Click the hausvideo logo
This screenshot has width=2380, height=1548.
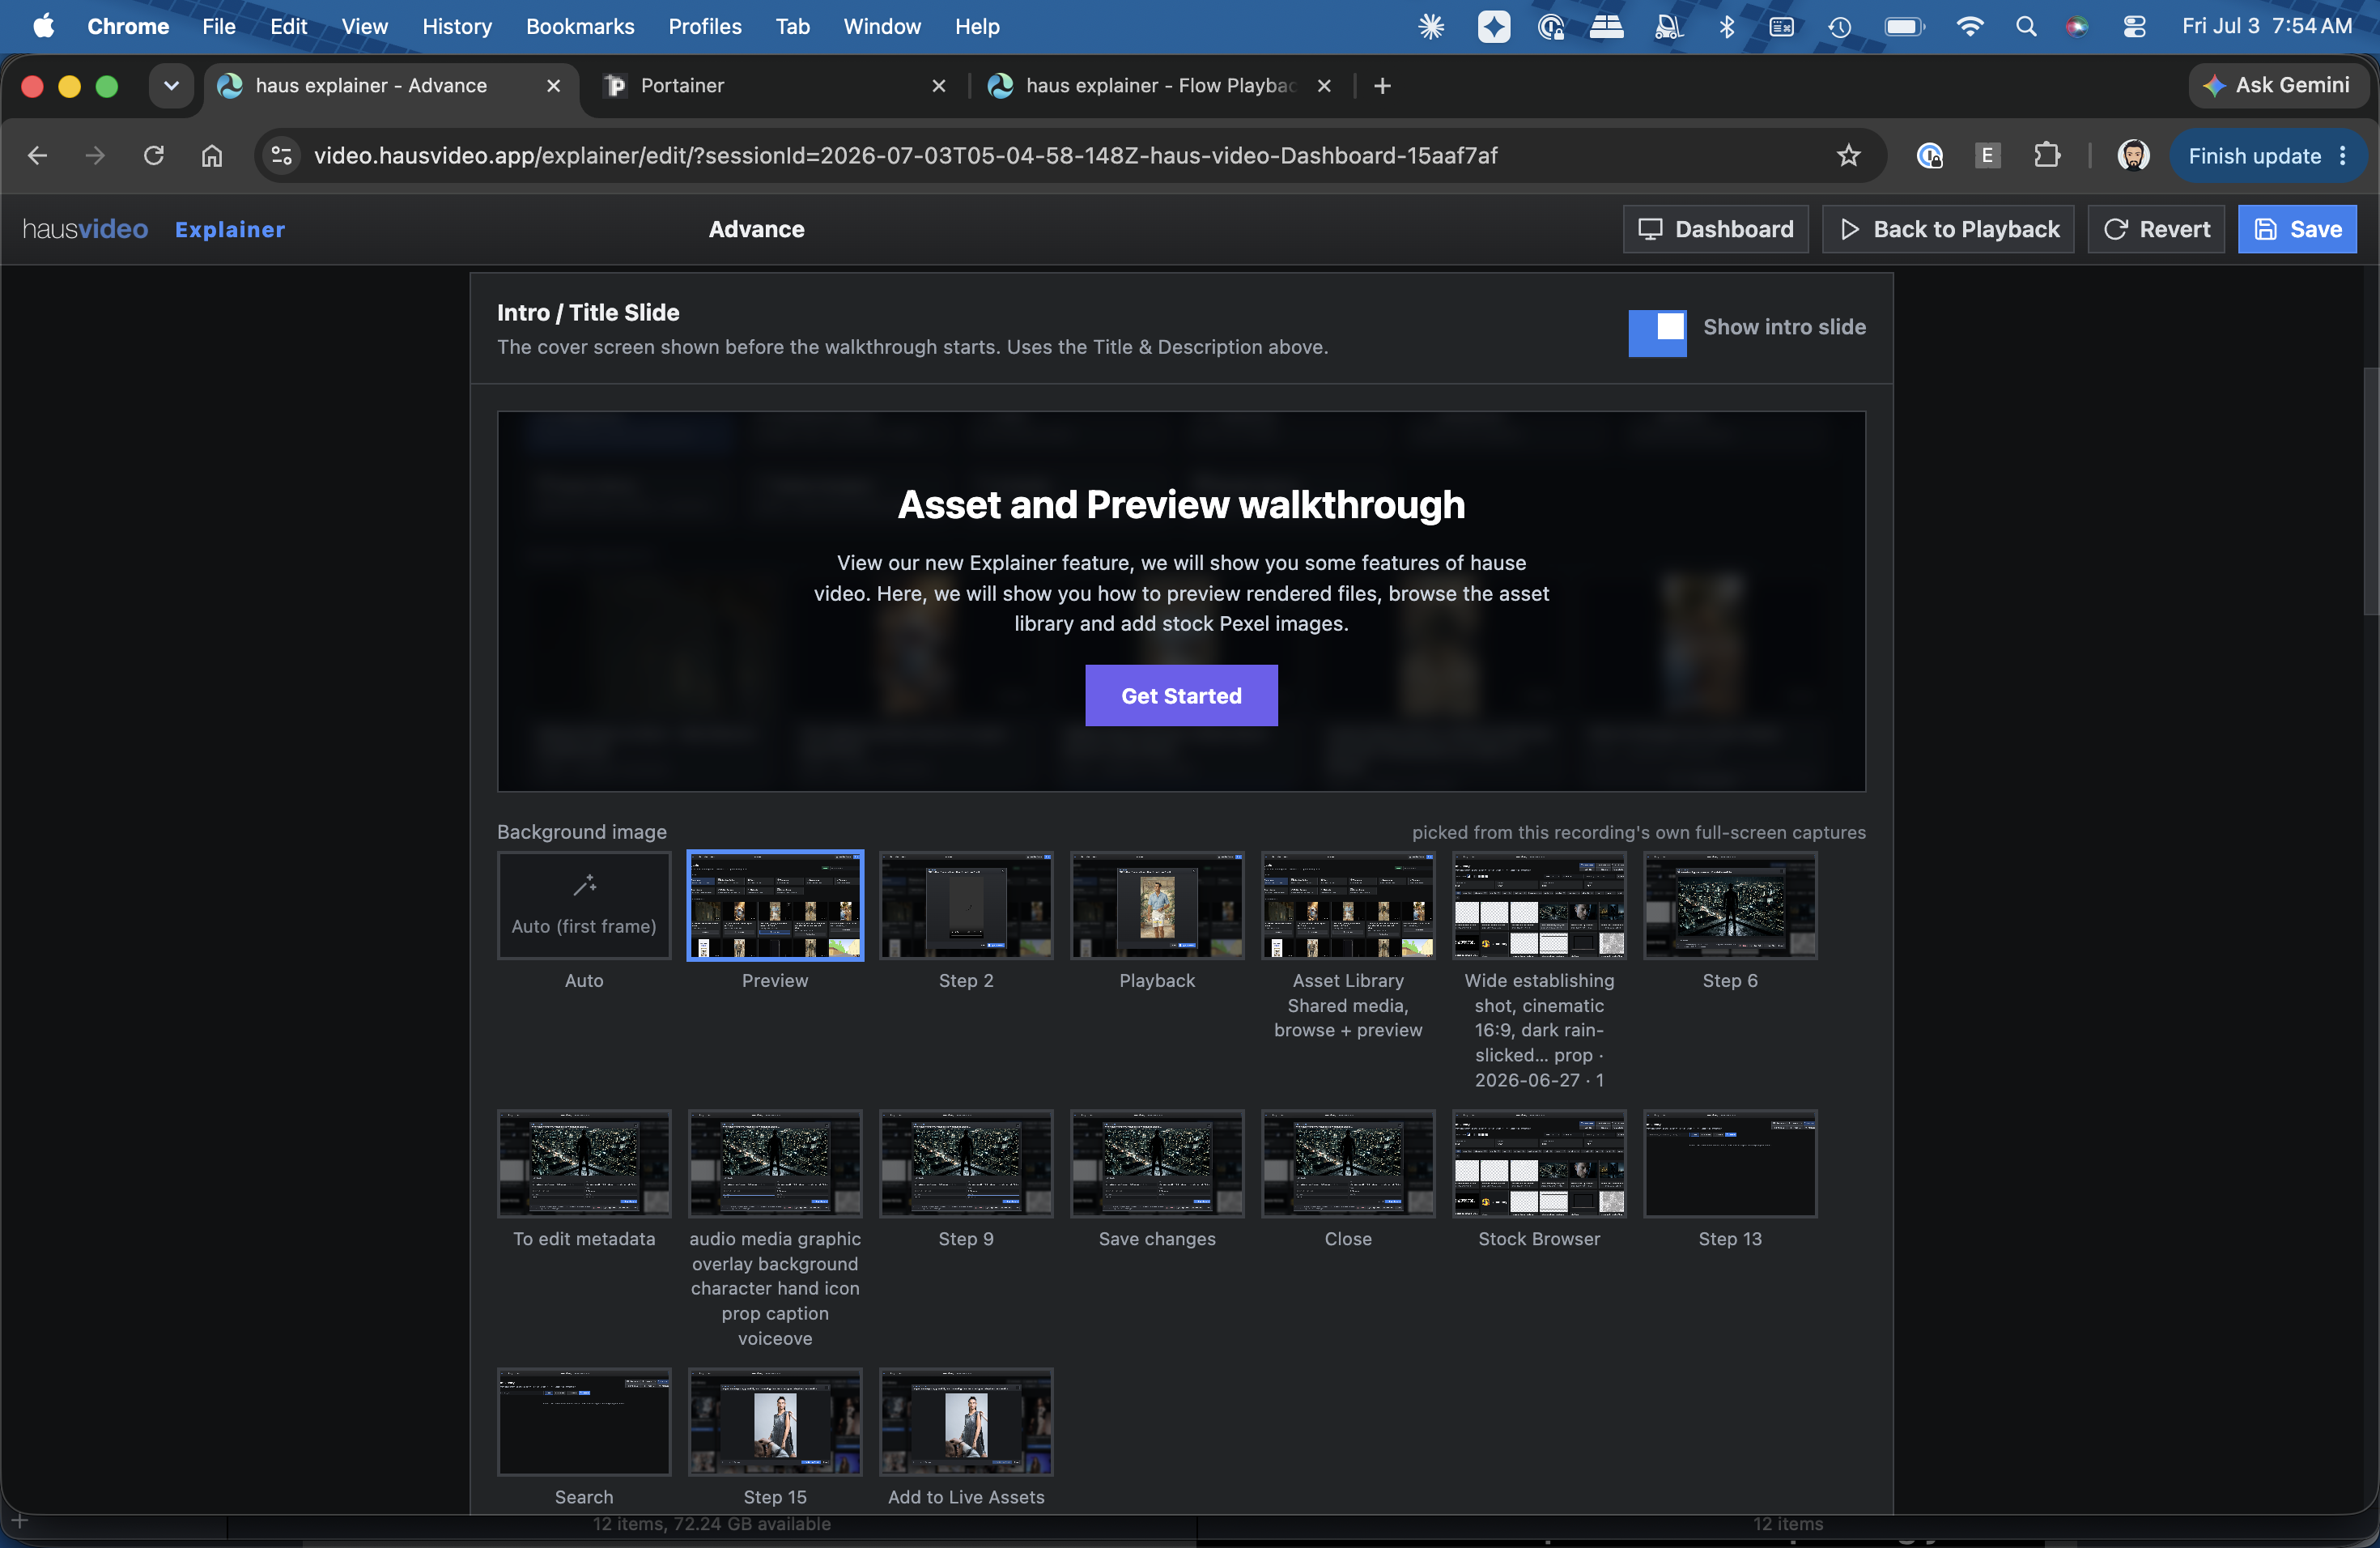point(85,229)
